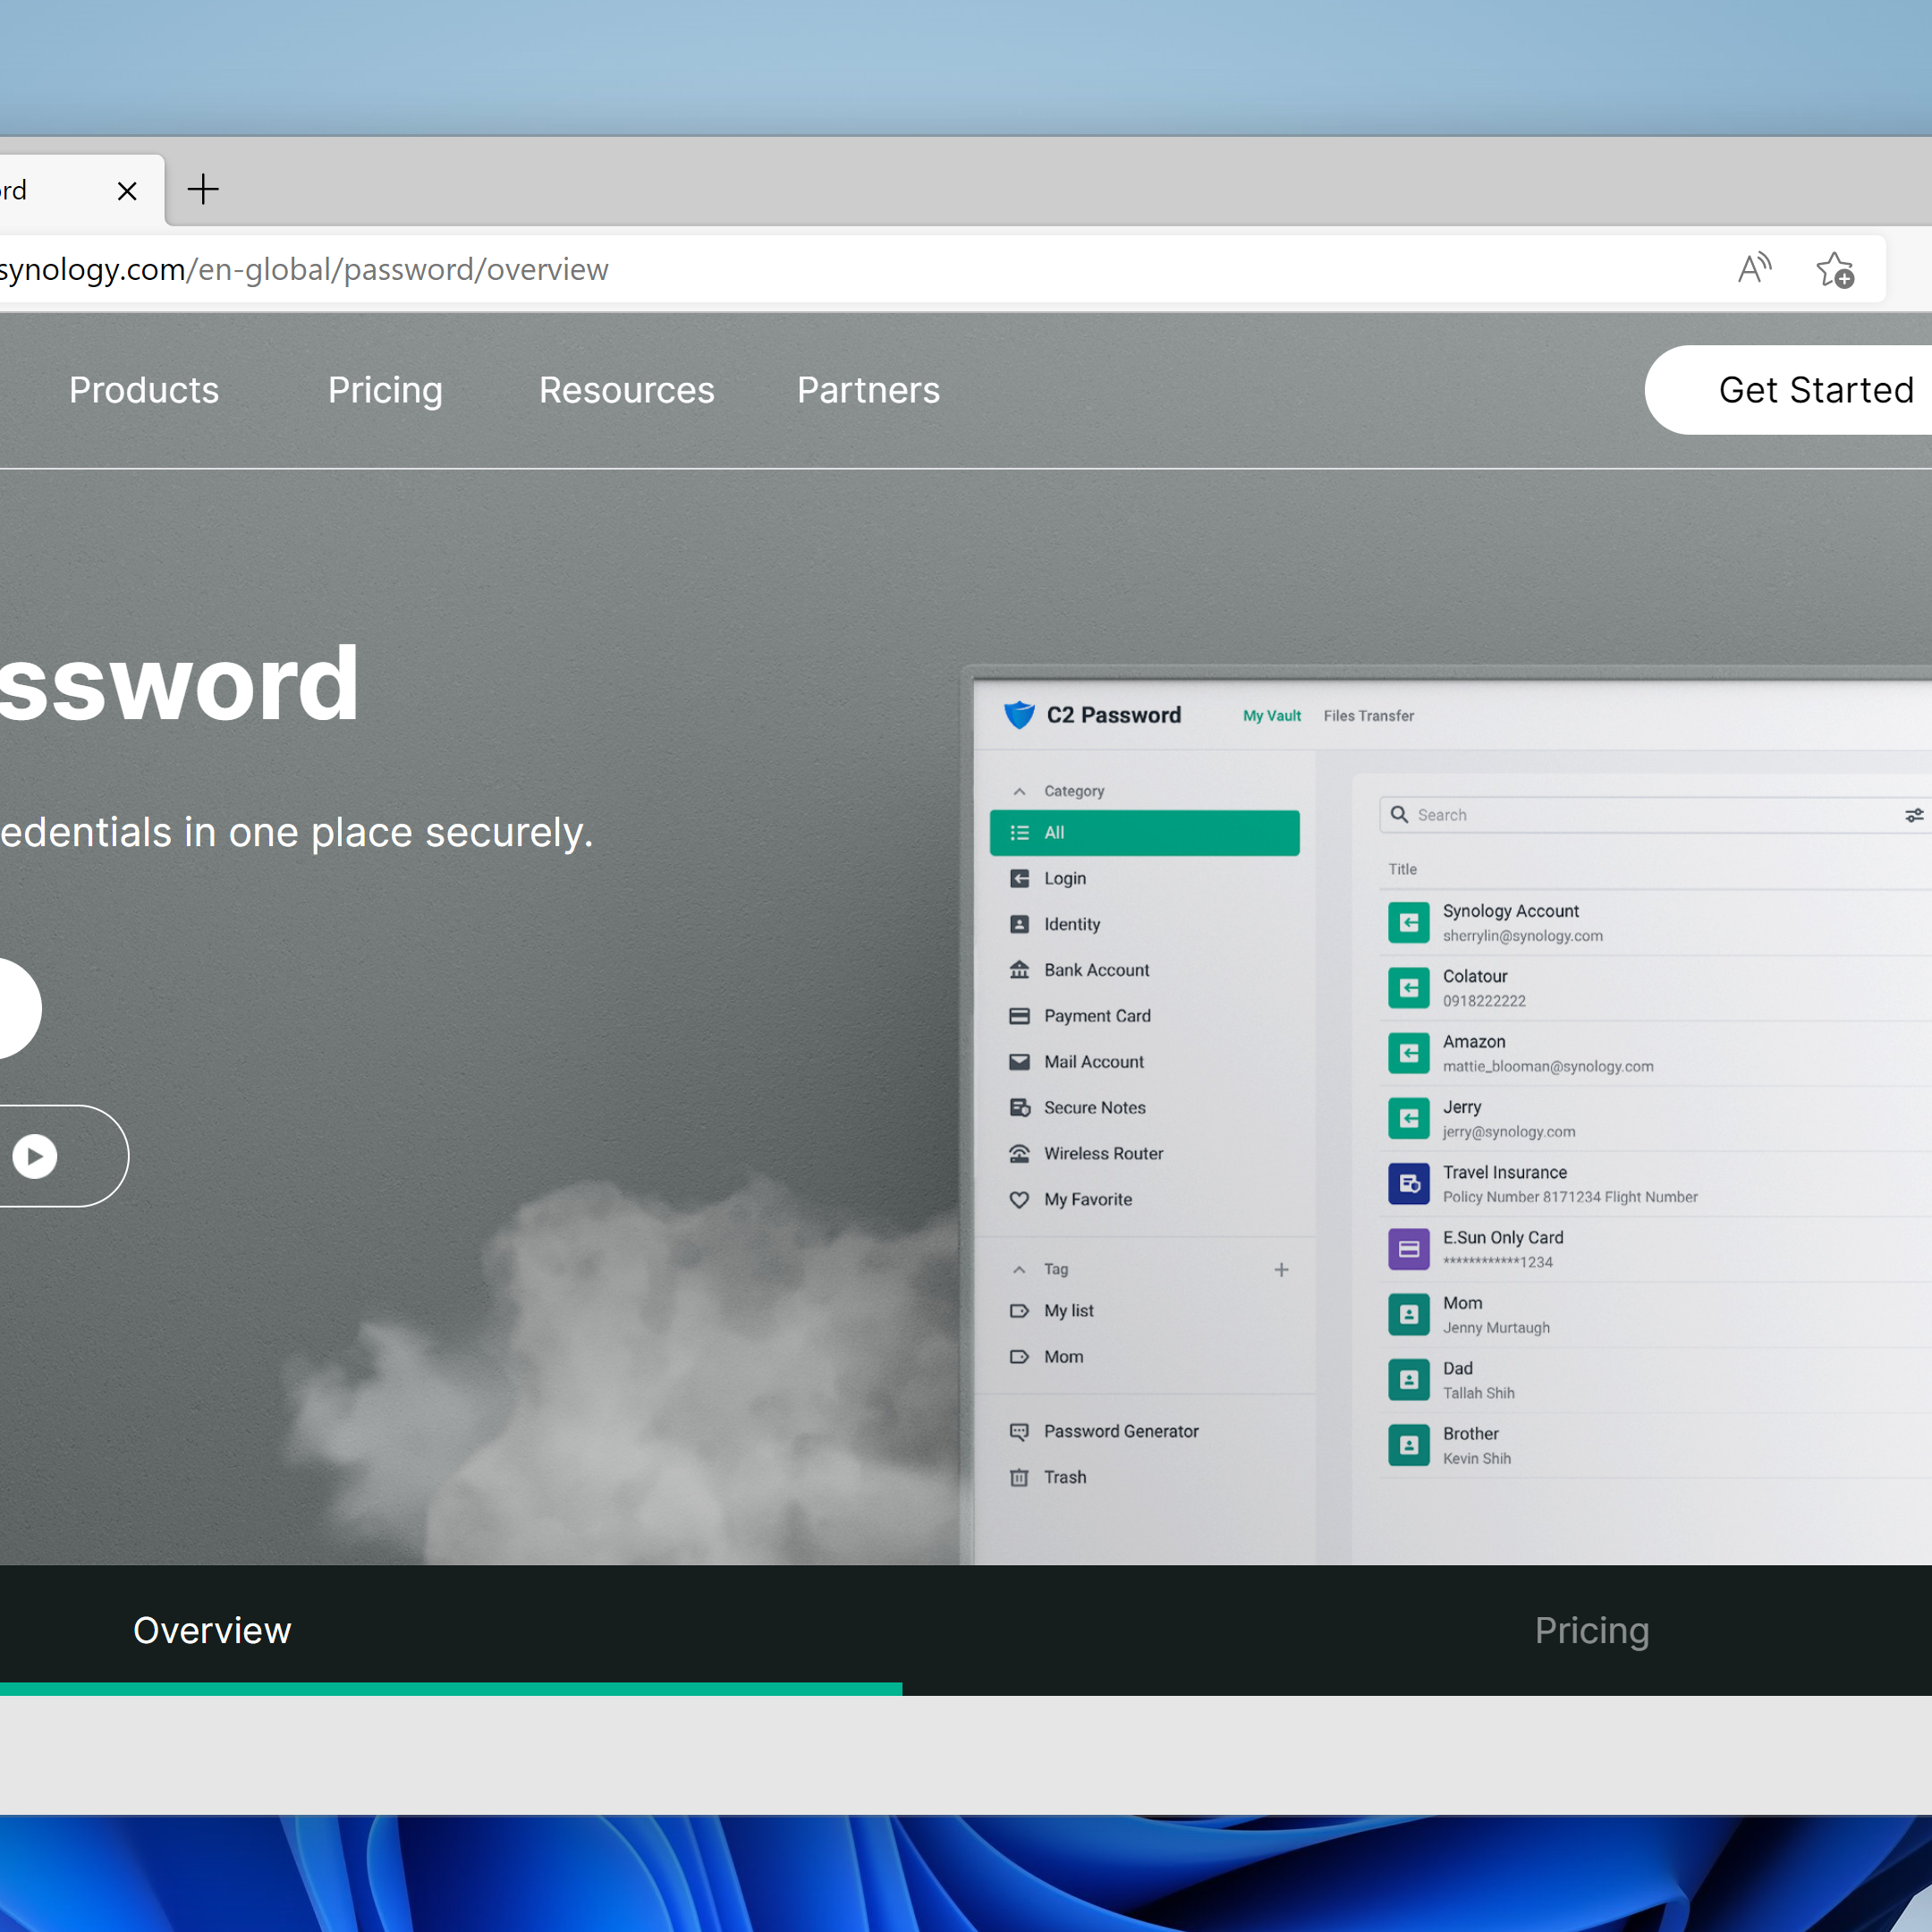Screen dimensions: 1932x1932
Task: Open the Products menu
Action: (x=144, y=390)
